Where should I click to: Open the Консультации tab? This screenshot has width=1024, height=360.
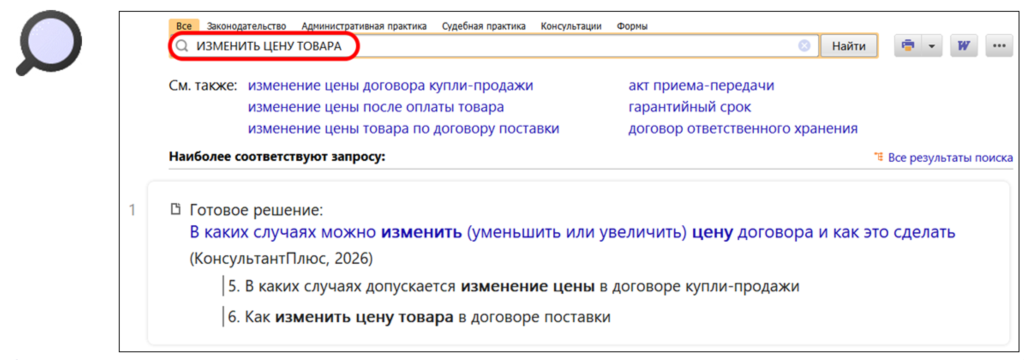point(571,26)
